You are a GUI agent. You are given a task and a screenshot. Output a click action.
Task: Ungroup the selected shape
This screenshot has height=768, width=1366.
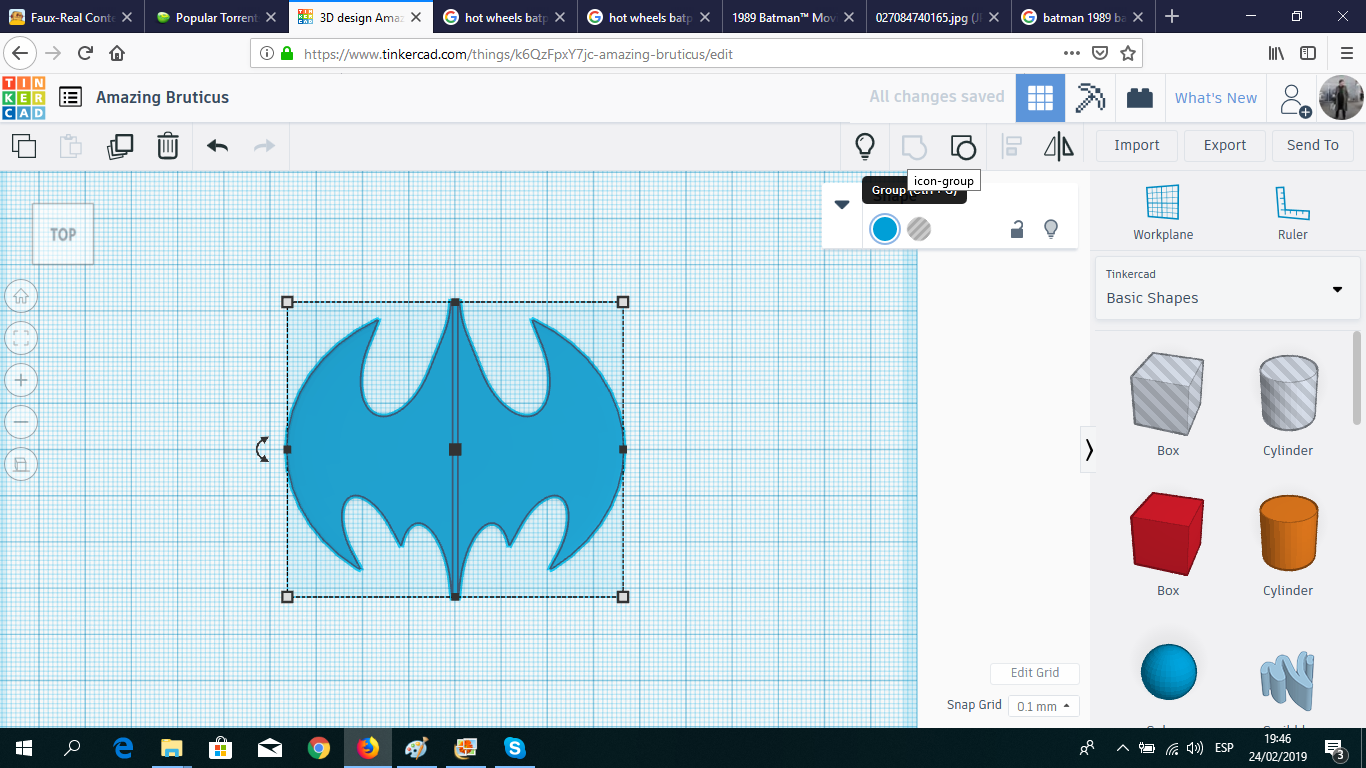(x=963, y=147)
